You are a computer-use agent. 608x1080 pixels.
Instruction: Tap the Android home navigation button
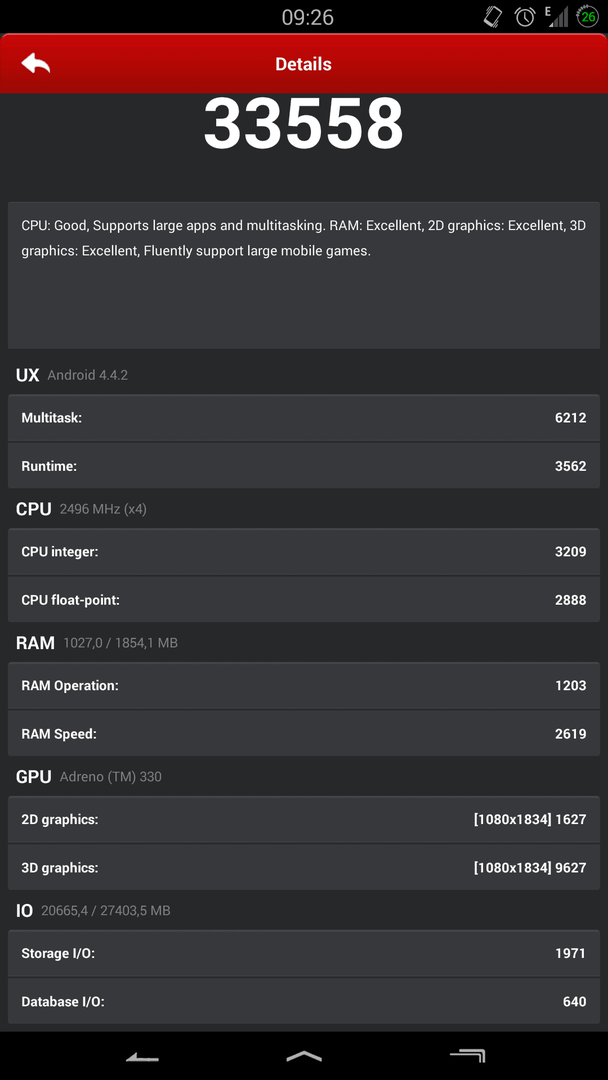point(304,1056)
